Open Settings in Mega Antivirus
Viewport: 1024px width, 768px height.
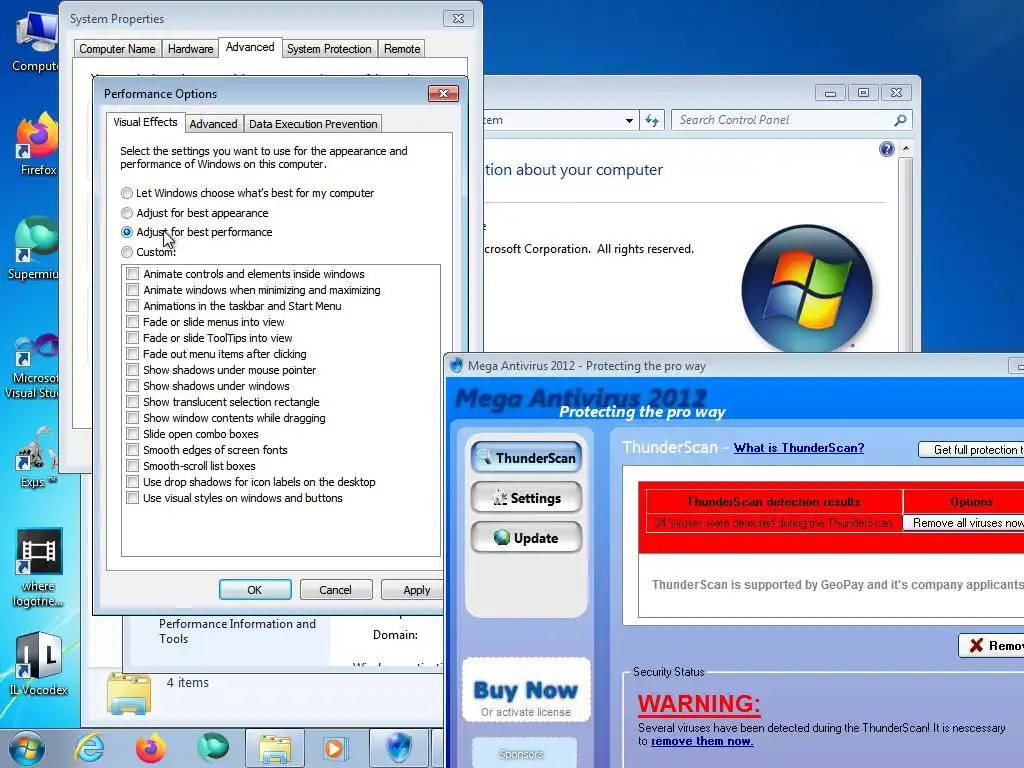click(526, 498)
